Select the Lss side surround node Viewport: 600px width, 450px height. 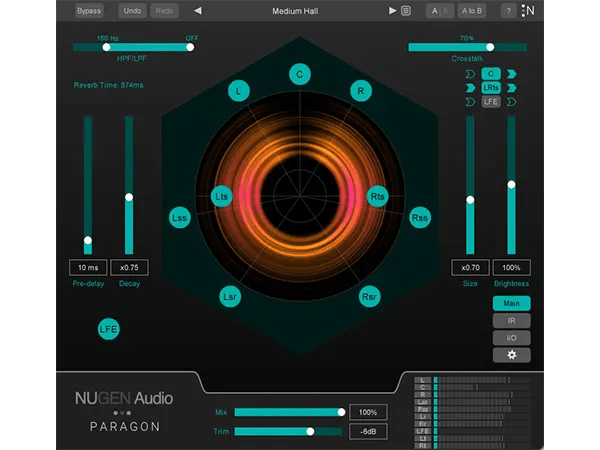pyautogui.click(x=179, y=218)
